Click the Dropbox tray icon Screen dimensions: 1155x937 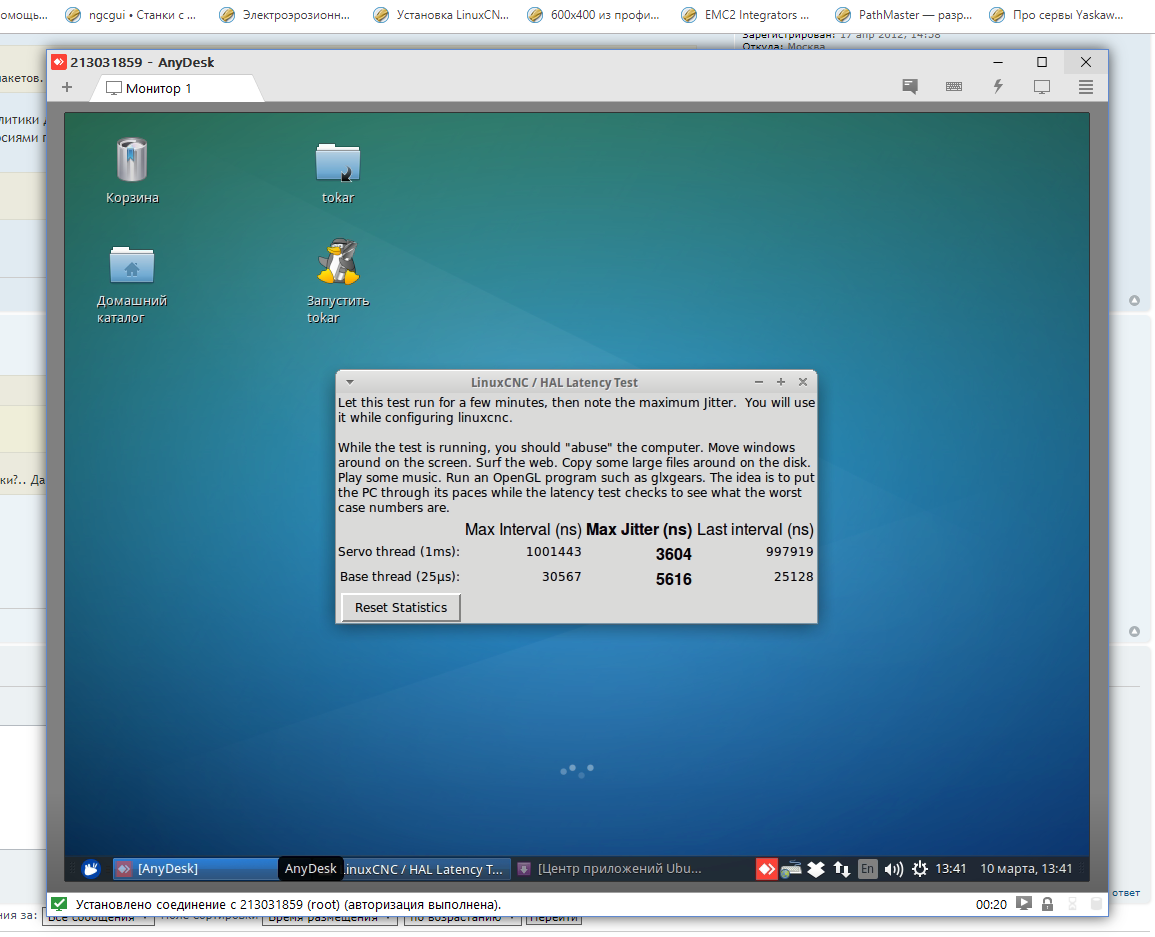coord(816,869)
